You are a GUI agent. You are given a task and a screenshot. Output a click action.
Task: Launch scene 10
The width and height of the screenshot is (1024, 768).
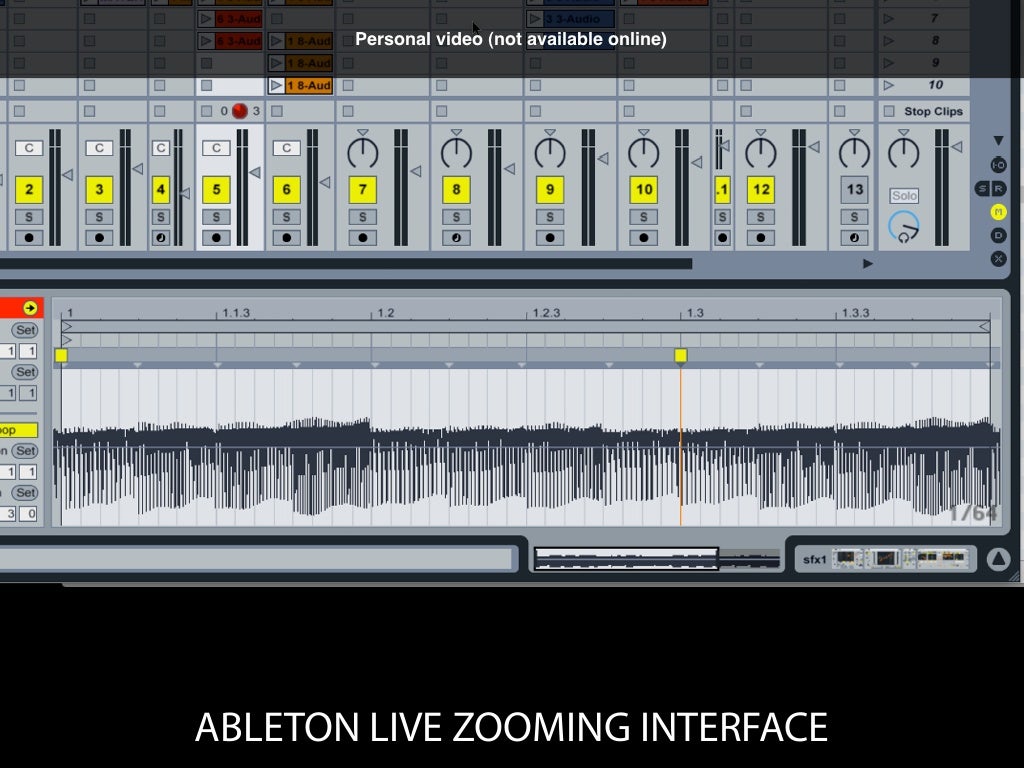tap(889, 85)
